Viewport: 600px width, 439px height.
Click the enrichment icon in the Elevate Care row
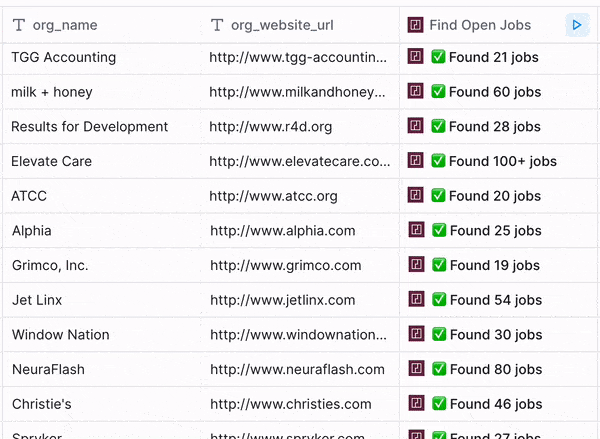click(415, 161)
